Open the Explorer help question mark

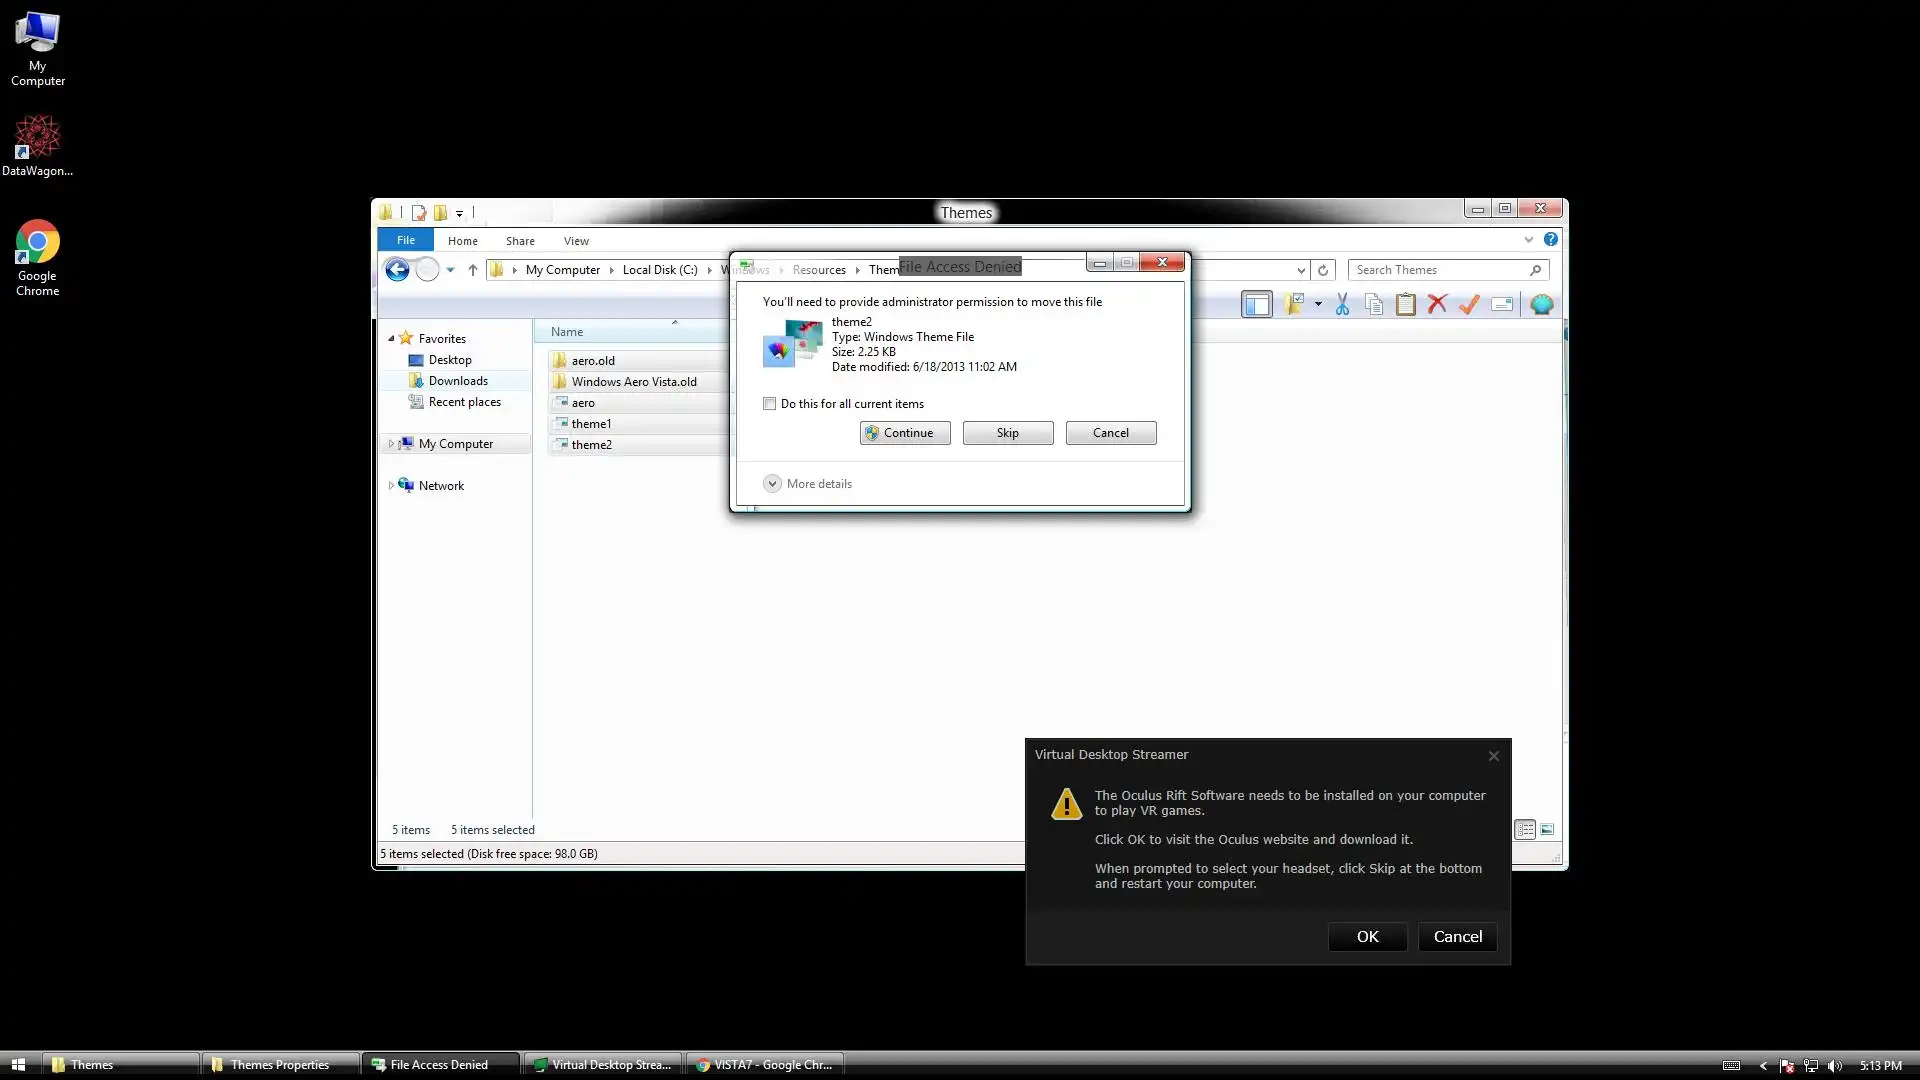click(x=1550, y=240)
